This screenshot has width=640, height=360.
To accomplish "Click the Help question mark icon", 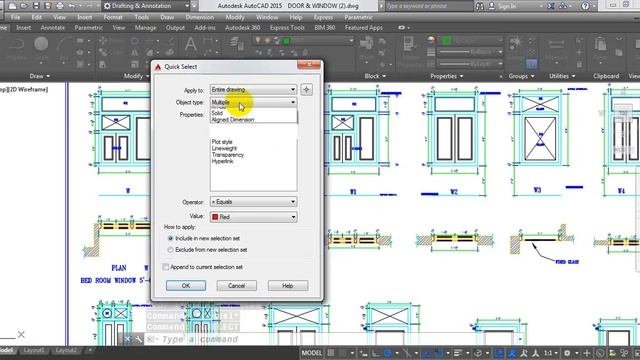I will (x=585, y=6).
